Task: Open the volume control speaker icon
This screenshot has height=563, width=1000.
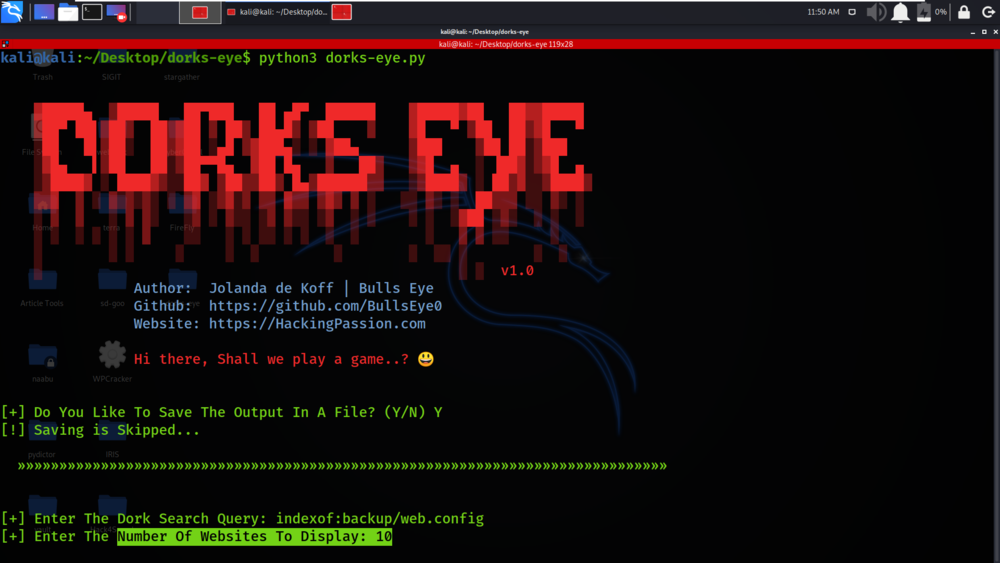Action: coord(876,12)
